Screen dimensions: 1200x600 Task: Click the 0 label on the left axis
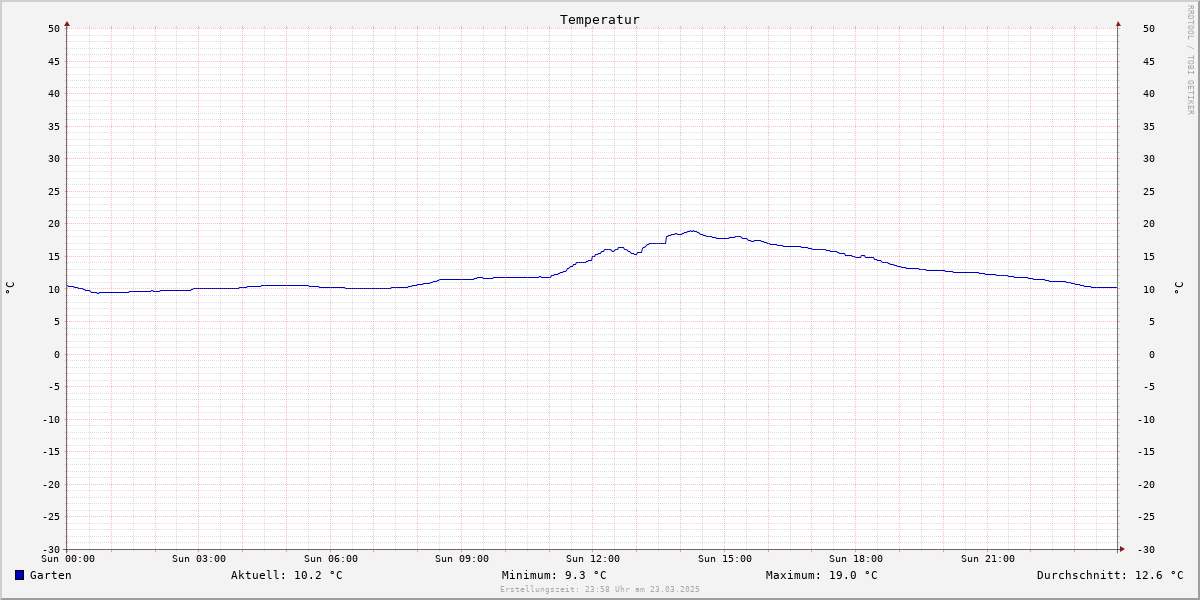tap(57, 354)
